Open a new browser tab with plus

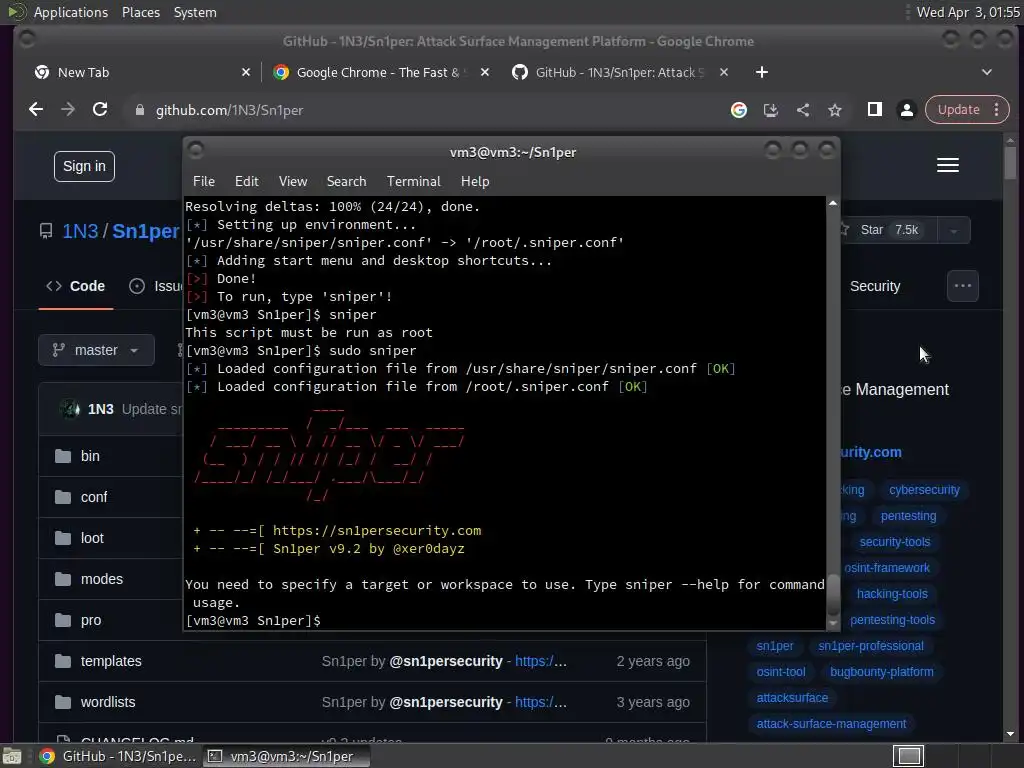coord(761,72)
